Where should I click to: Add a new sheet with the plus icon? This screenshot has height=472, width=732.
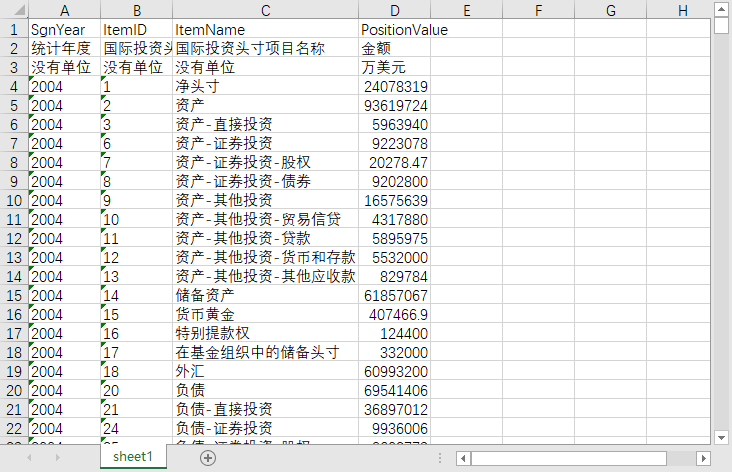tap(208, 458)
